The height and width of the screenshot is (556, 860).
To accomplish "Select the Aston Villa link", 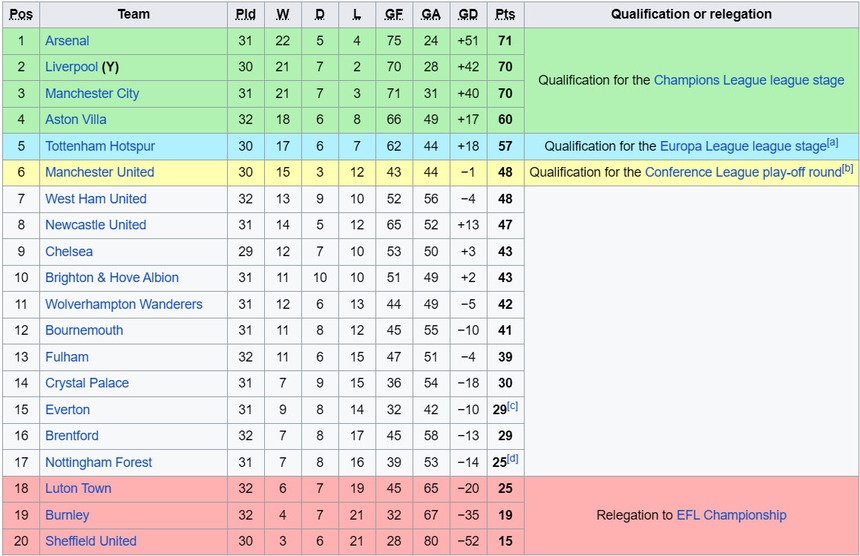I will pos(76,120).
